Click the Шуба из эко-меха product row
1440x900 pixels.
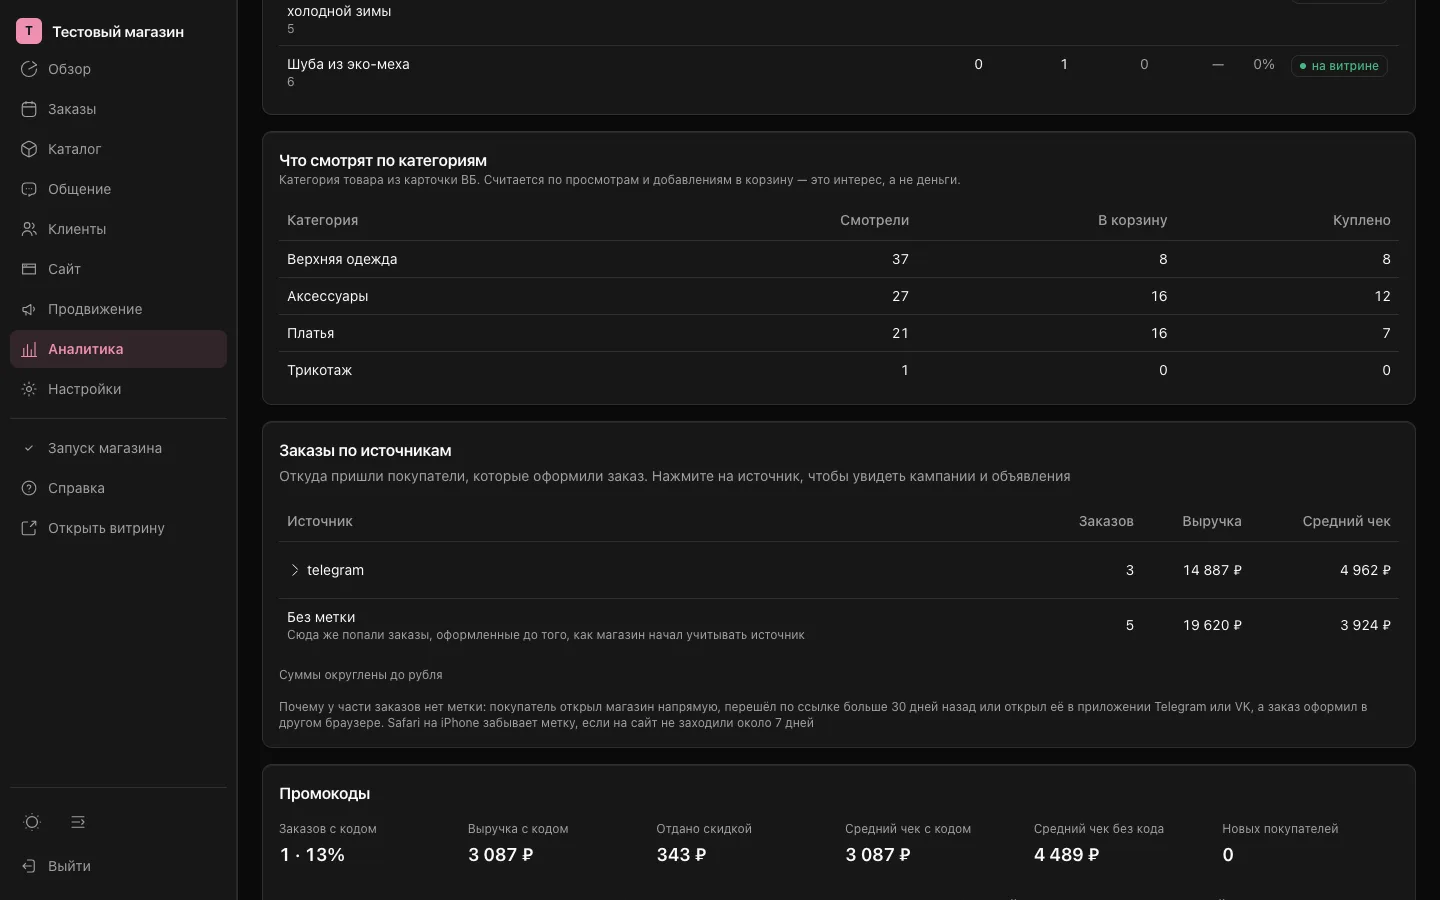(x=838, y=72)
